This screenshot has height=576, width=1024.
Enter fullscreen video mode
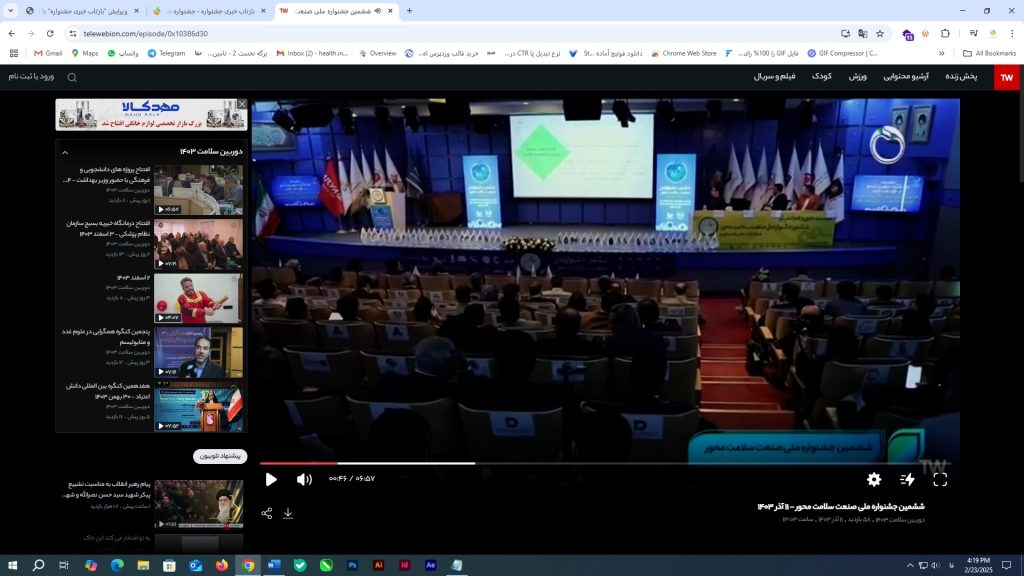click(x=940, y=480)
